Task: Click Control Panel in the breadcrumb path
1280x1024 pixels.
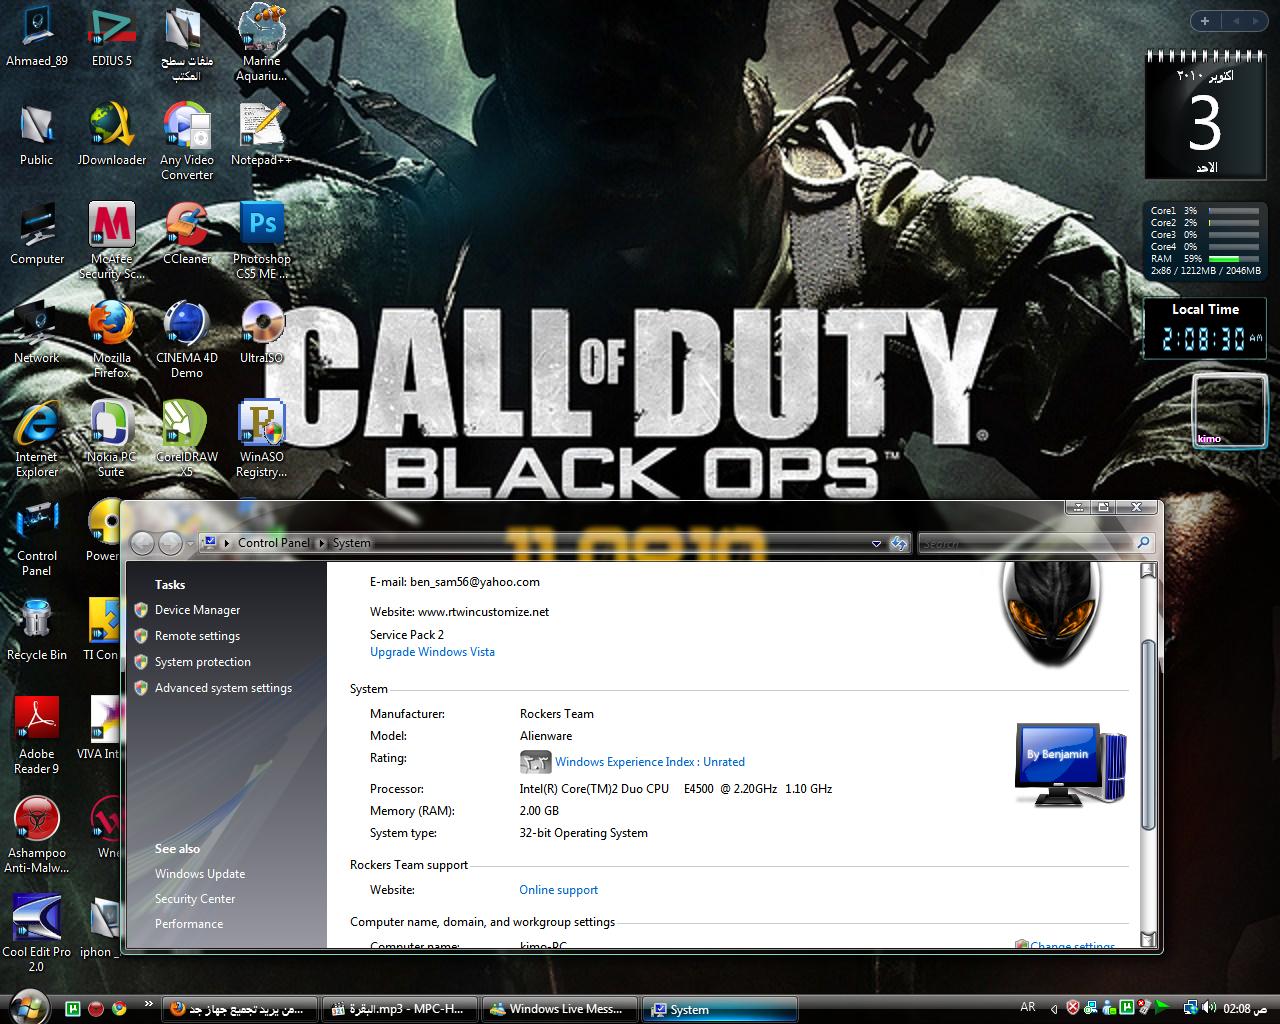Action: tap(274, 543)
